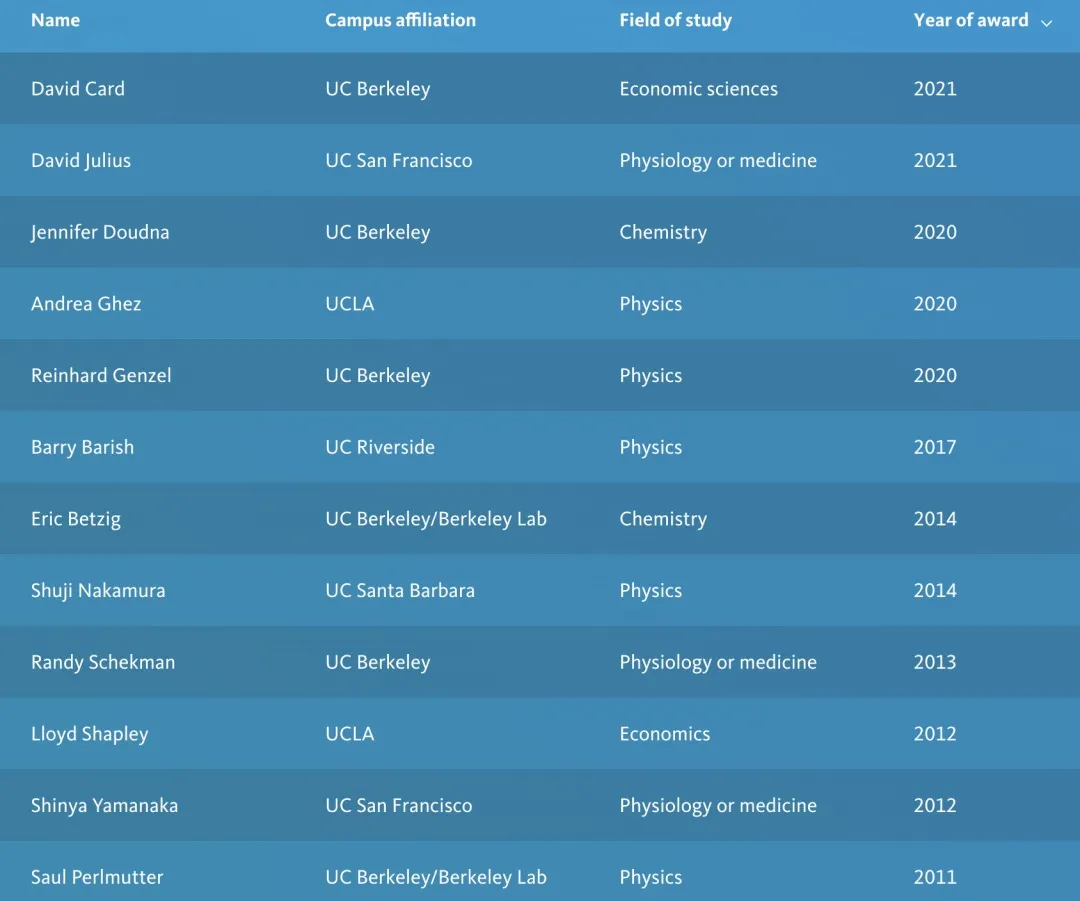
Task: Select the David Card name cell
Action: click(x=78, y=89)
